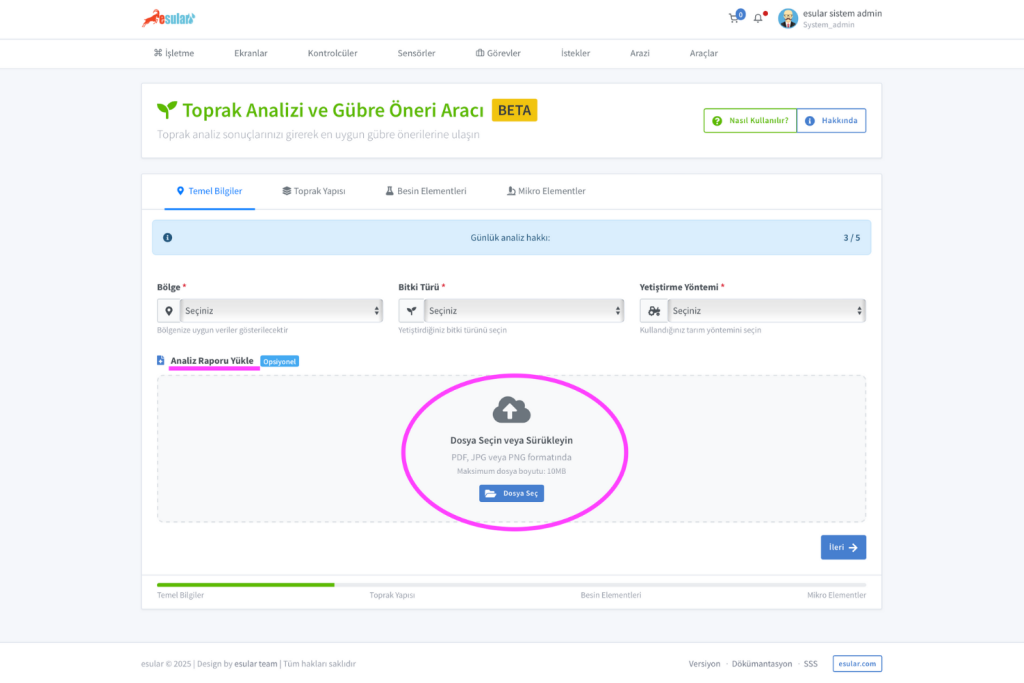
Task: Expand the Bölge dropdown
Action: [x=281, y=311]
